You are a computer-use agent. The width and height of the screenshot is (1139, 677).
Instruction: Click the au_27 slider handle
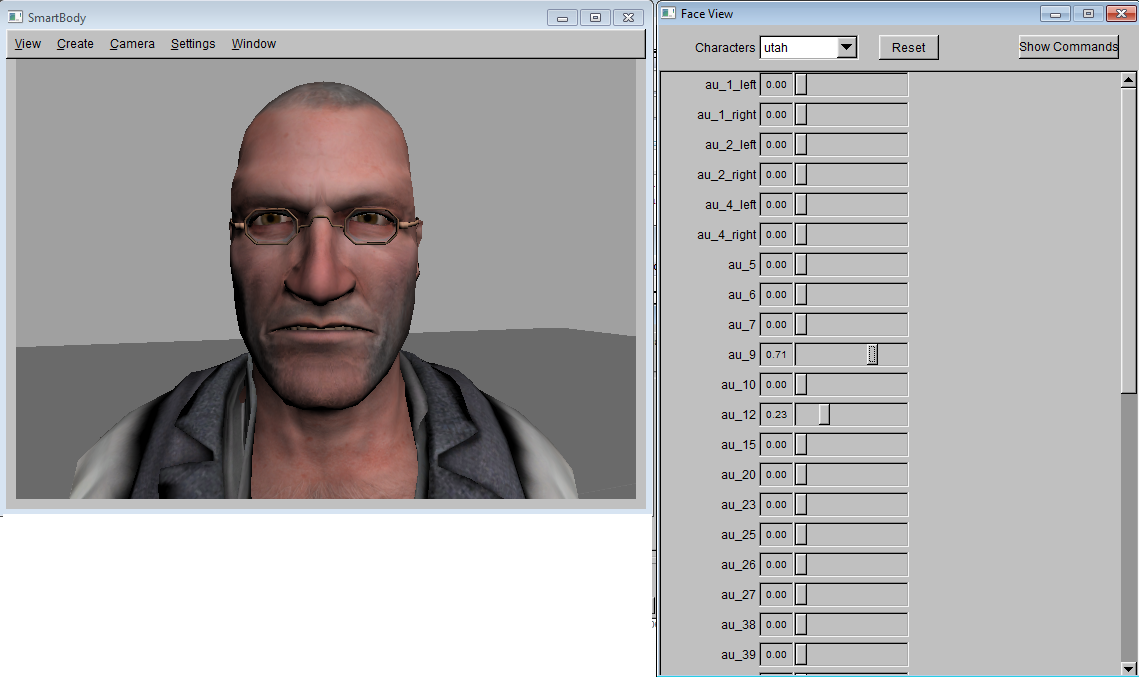point(801,594)
